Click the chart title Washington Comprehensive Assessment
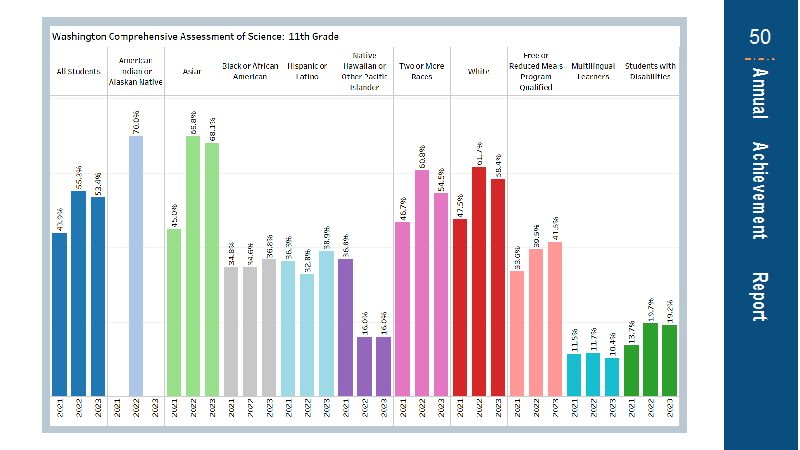 pyautogui.click(x=195, y=37)
